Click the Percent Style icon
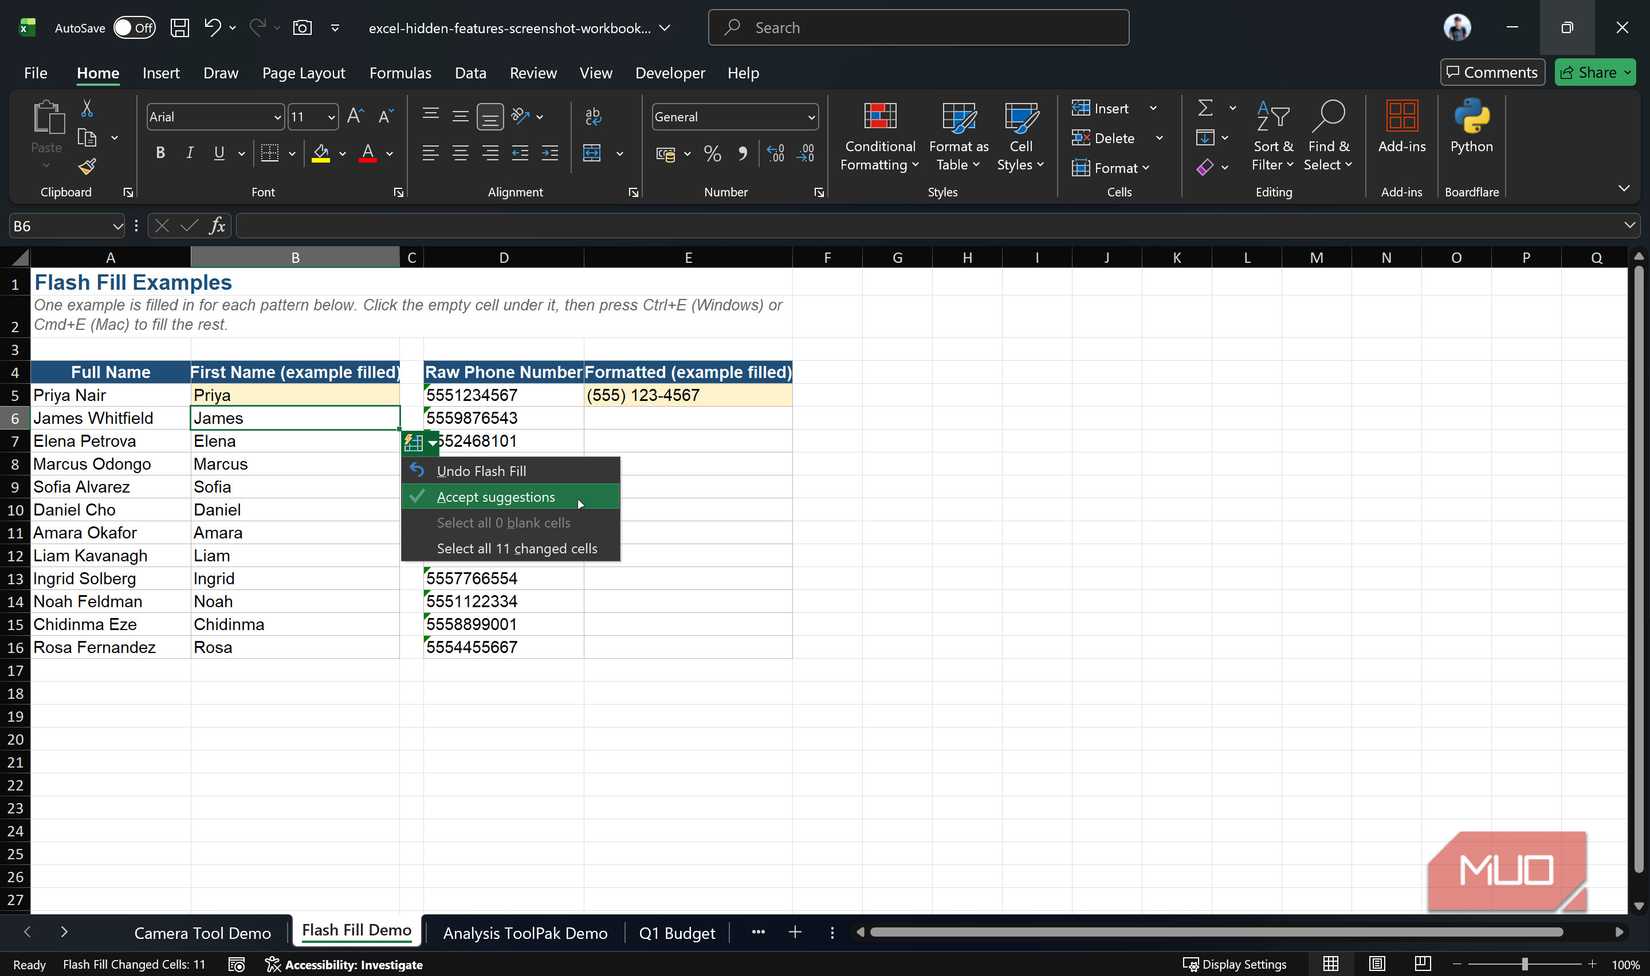 tap(712, 153)
